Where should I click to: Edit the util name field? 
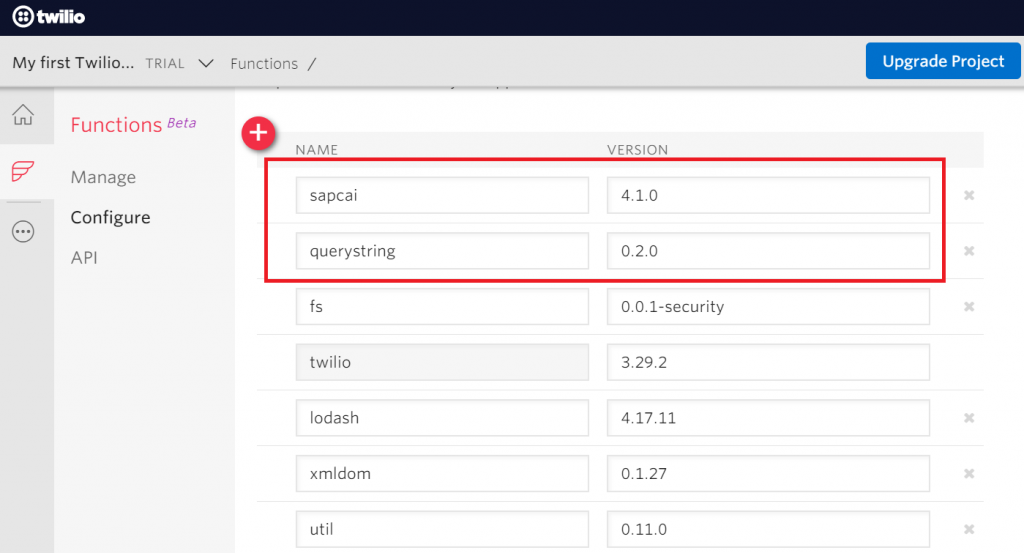[442, 529]
